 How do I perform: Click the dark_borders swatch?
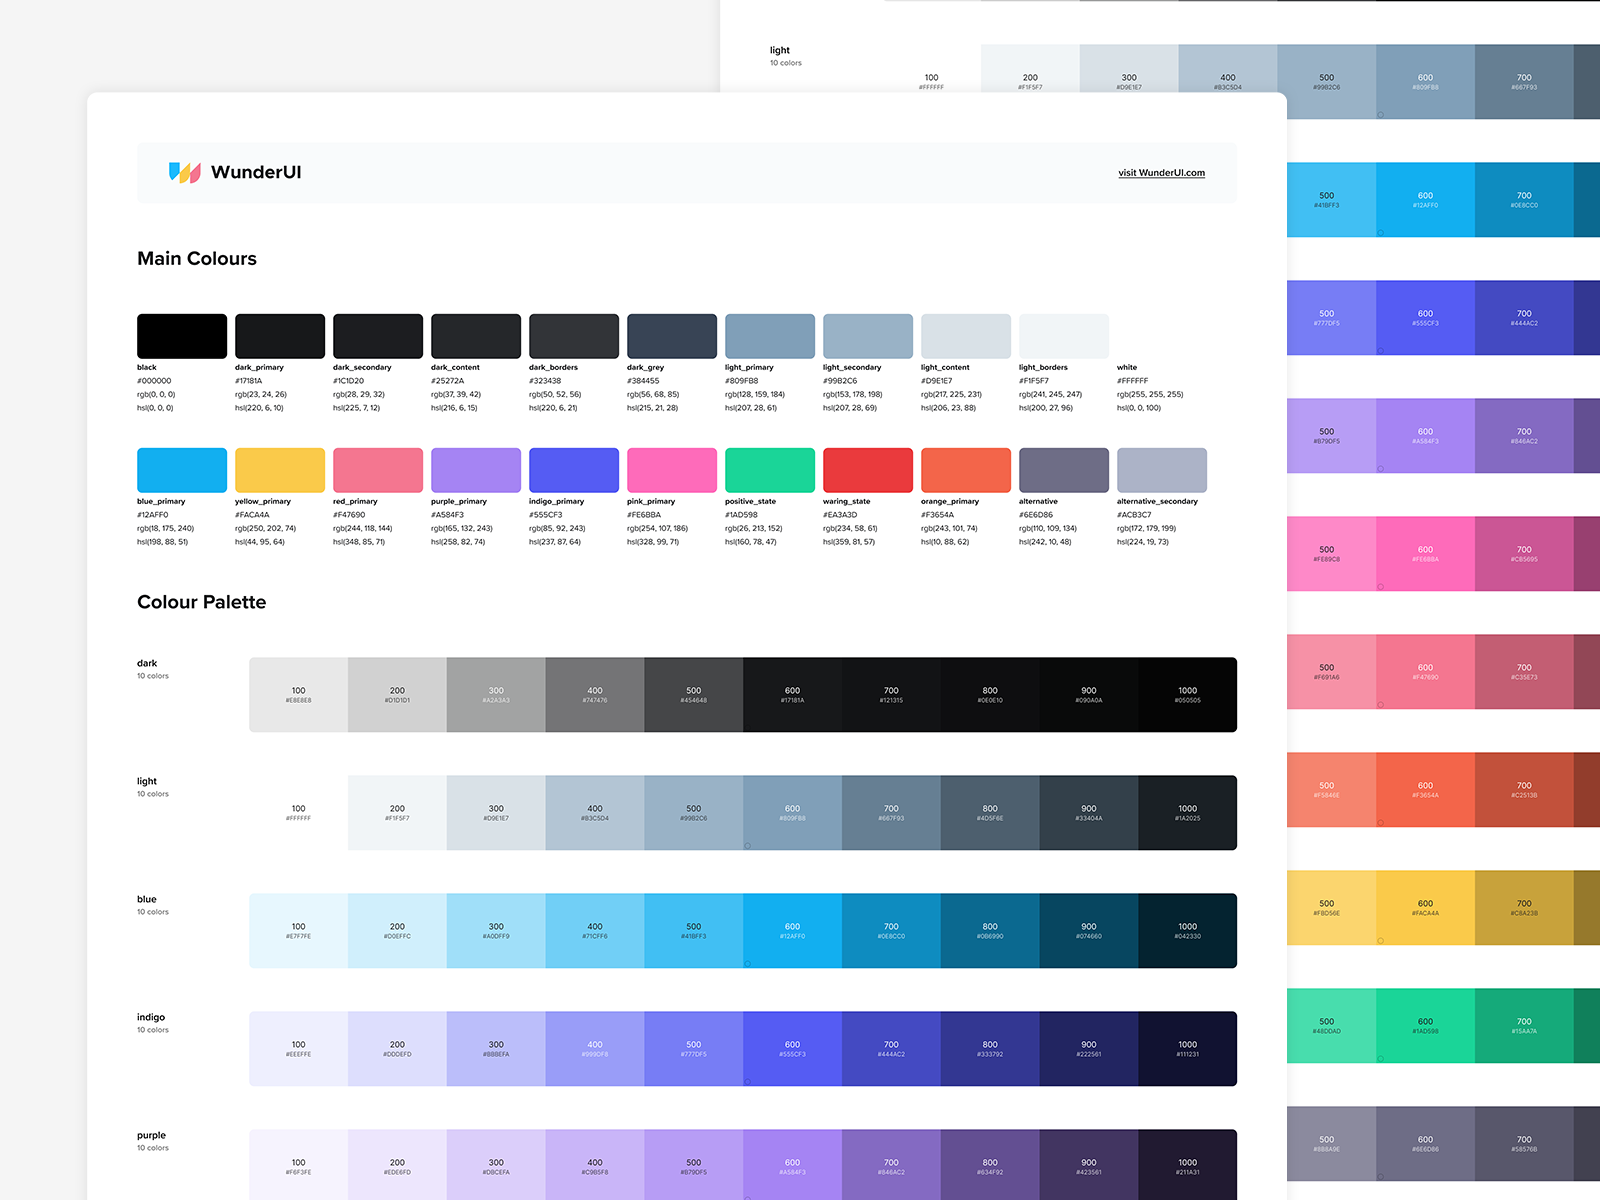pyautogui.click(x=574, y=336)
